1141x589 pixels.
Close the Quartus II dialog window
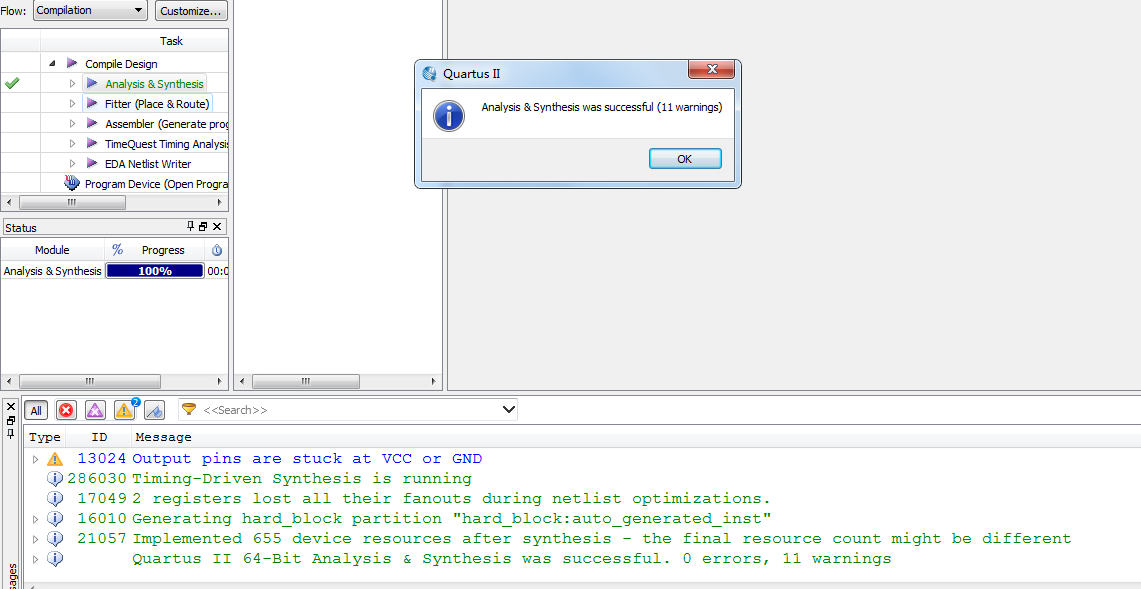point(711,71)
